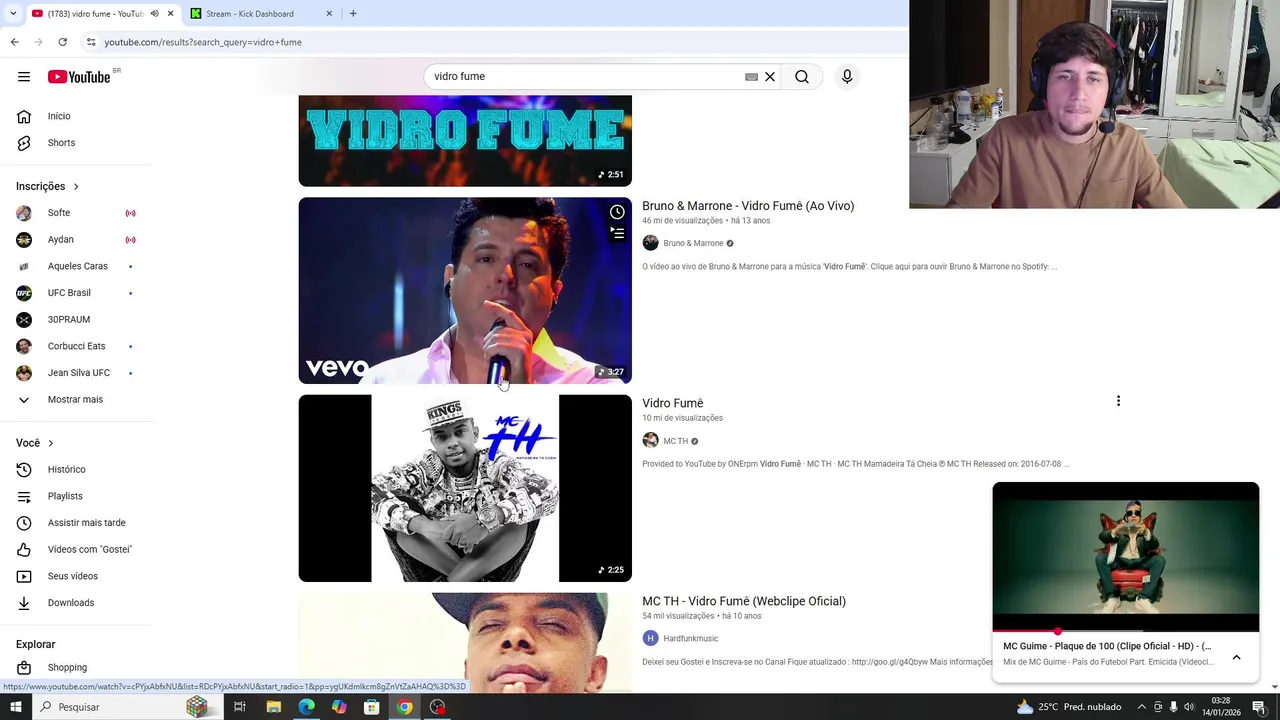This screenshot has height=720, width=1280.
Task: Expand the Você section header
Action: pos(35,443)
